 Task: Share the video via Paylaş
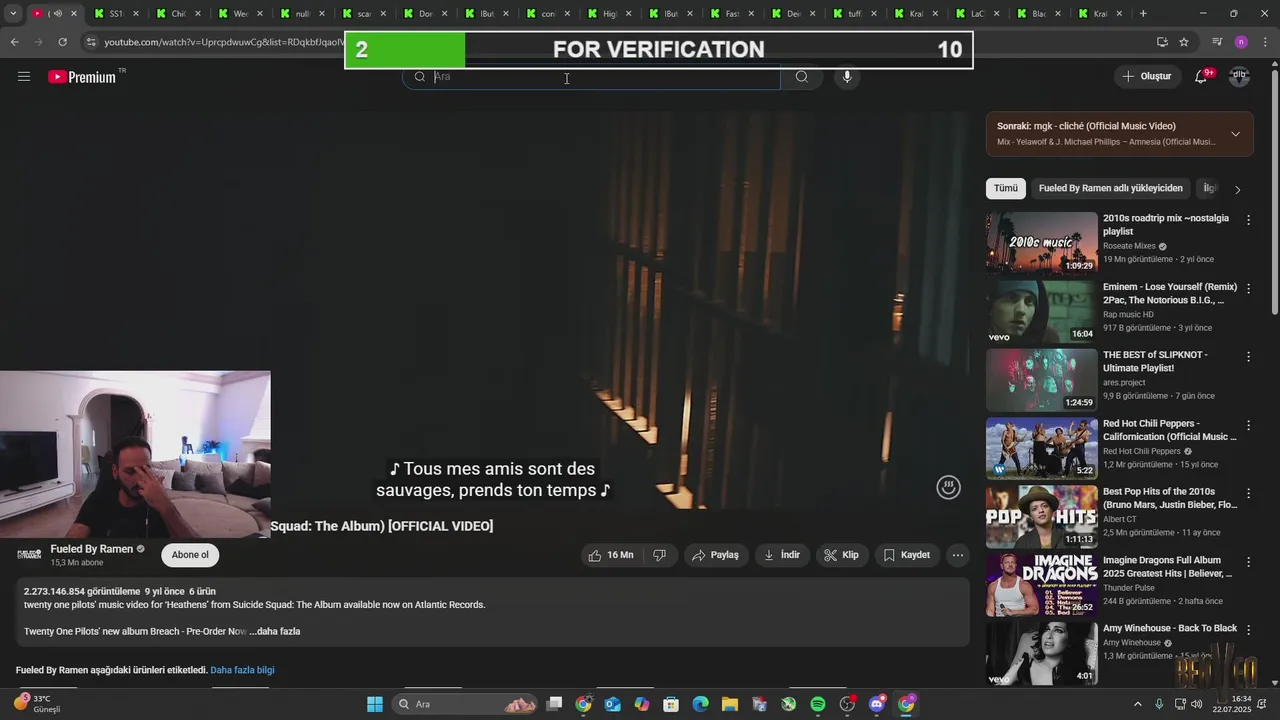[716, 555]
